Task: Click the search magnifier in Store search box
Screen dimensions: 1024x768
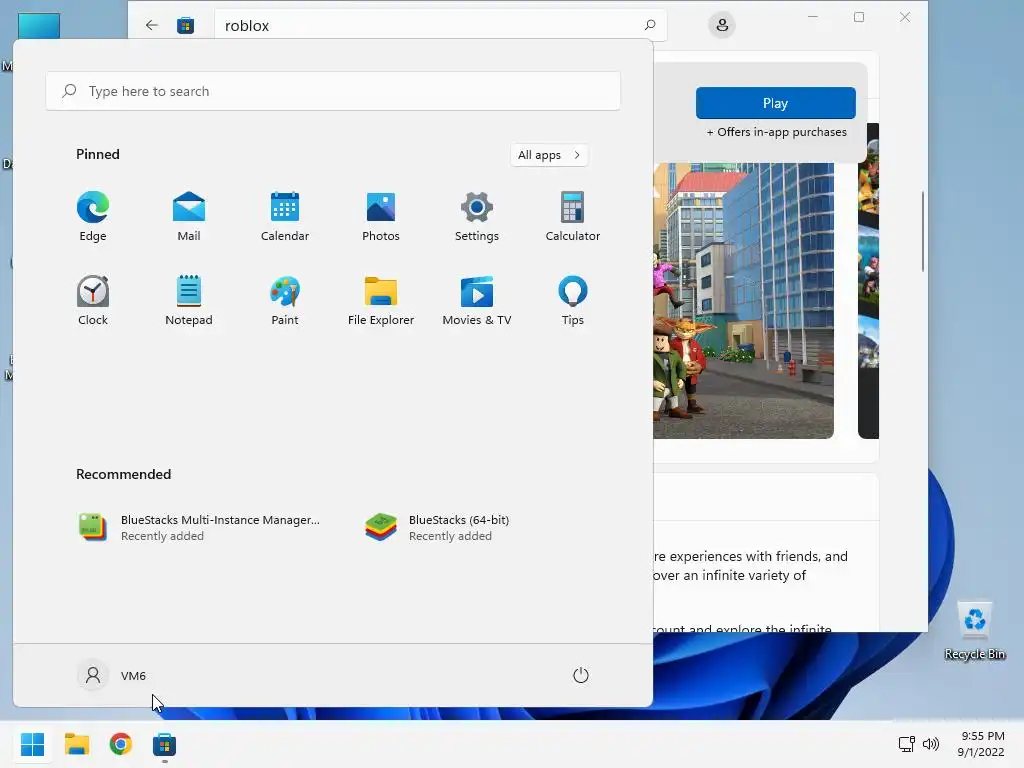Action: [649, 25]
